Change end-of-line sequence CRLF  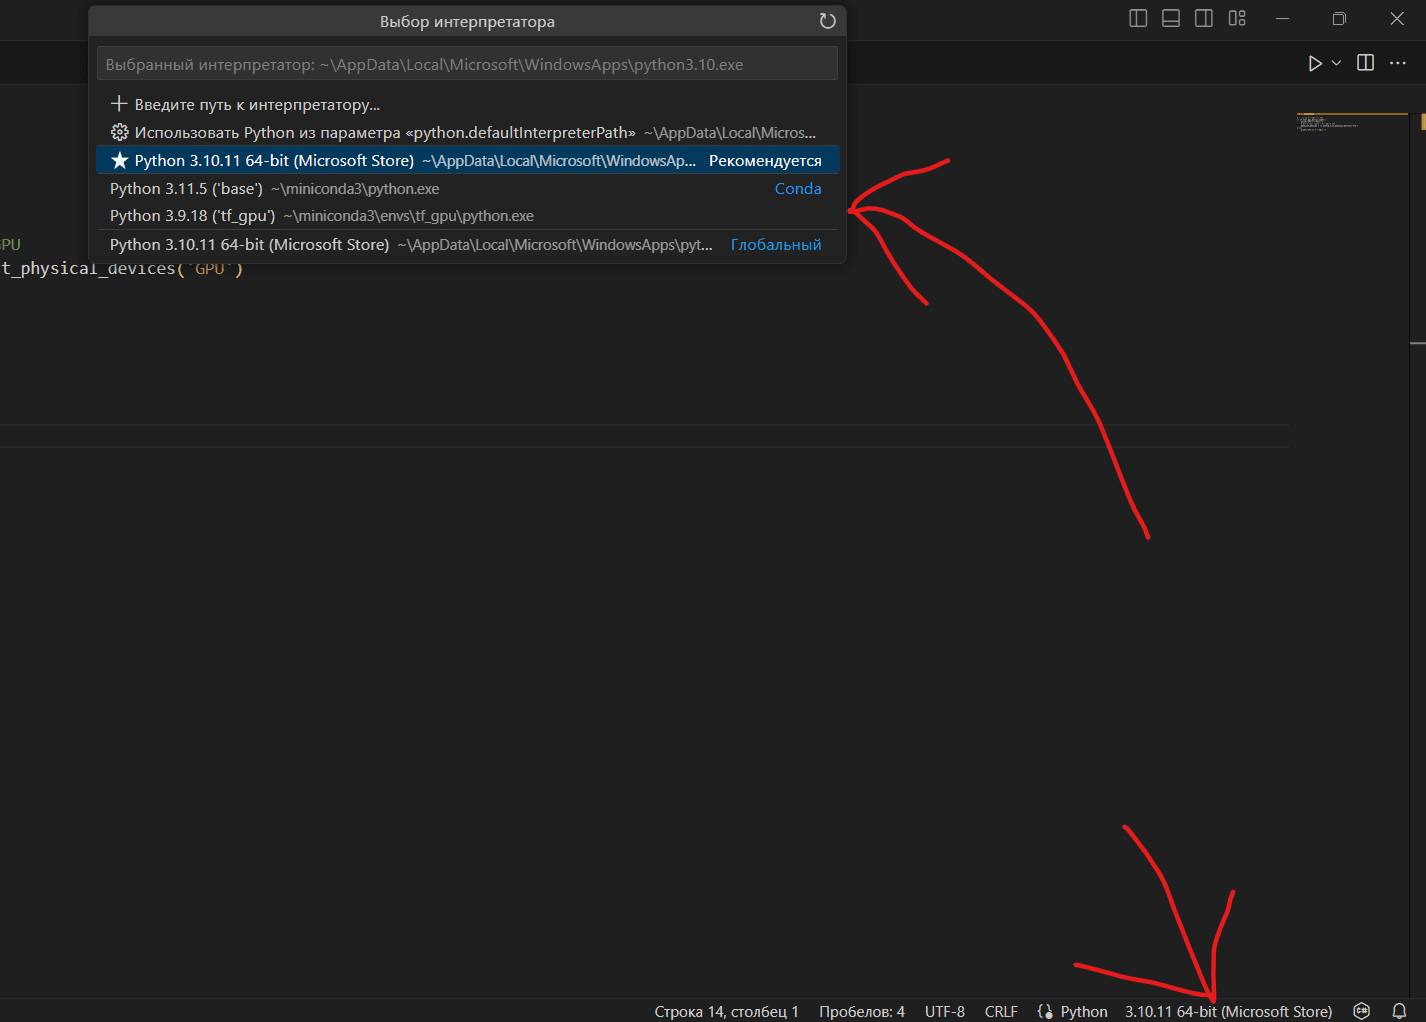tap(1001, 1011)
